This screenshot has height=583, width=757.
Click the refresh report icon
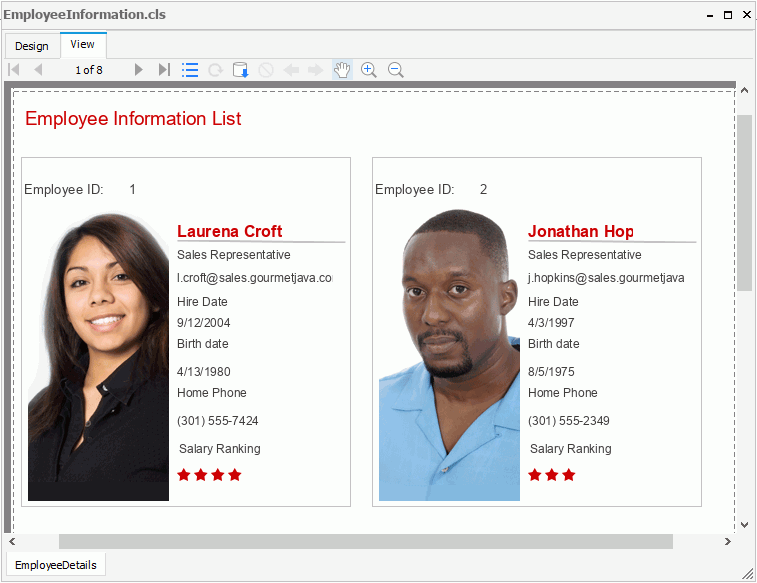215,70
